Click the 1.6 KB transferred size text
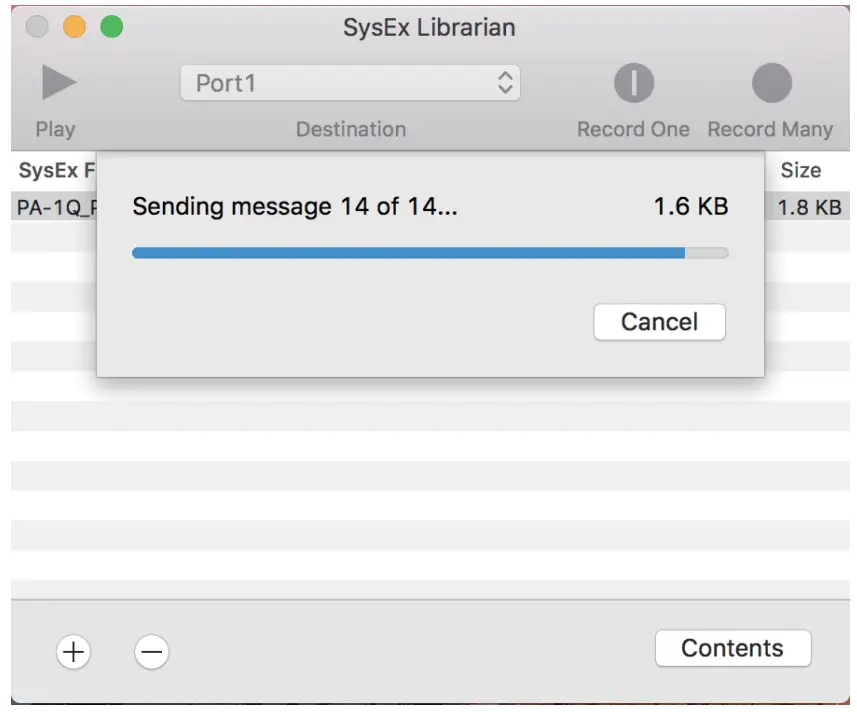Image resolution: width=857 pixels, height=712 pixels. pos(691,207)
